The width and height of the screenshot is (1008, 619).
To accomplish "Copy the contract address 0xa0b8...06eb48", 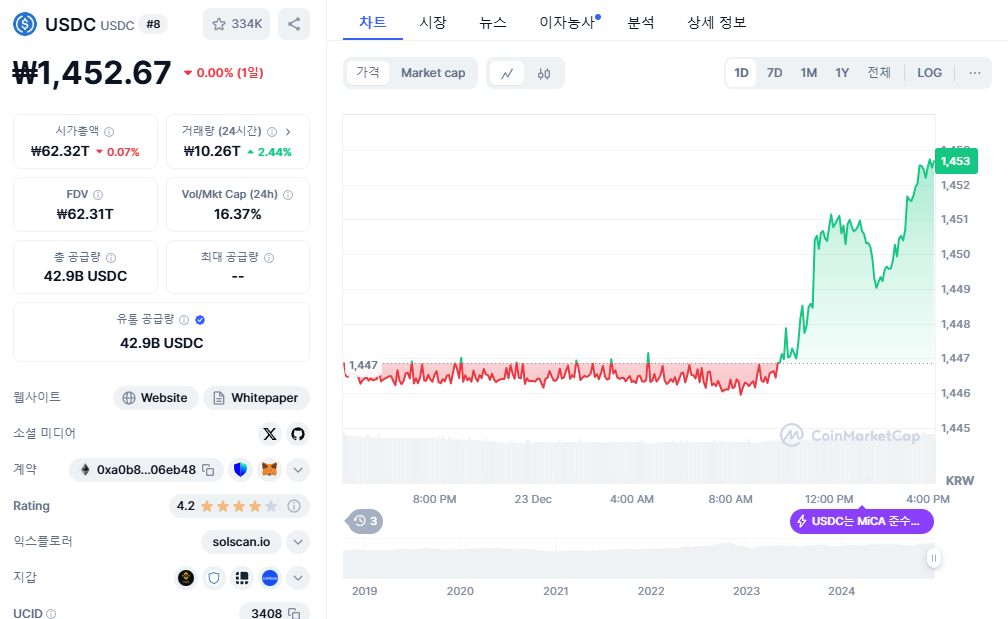I will [208, 470].
